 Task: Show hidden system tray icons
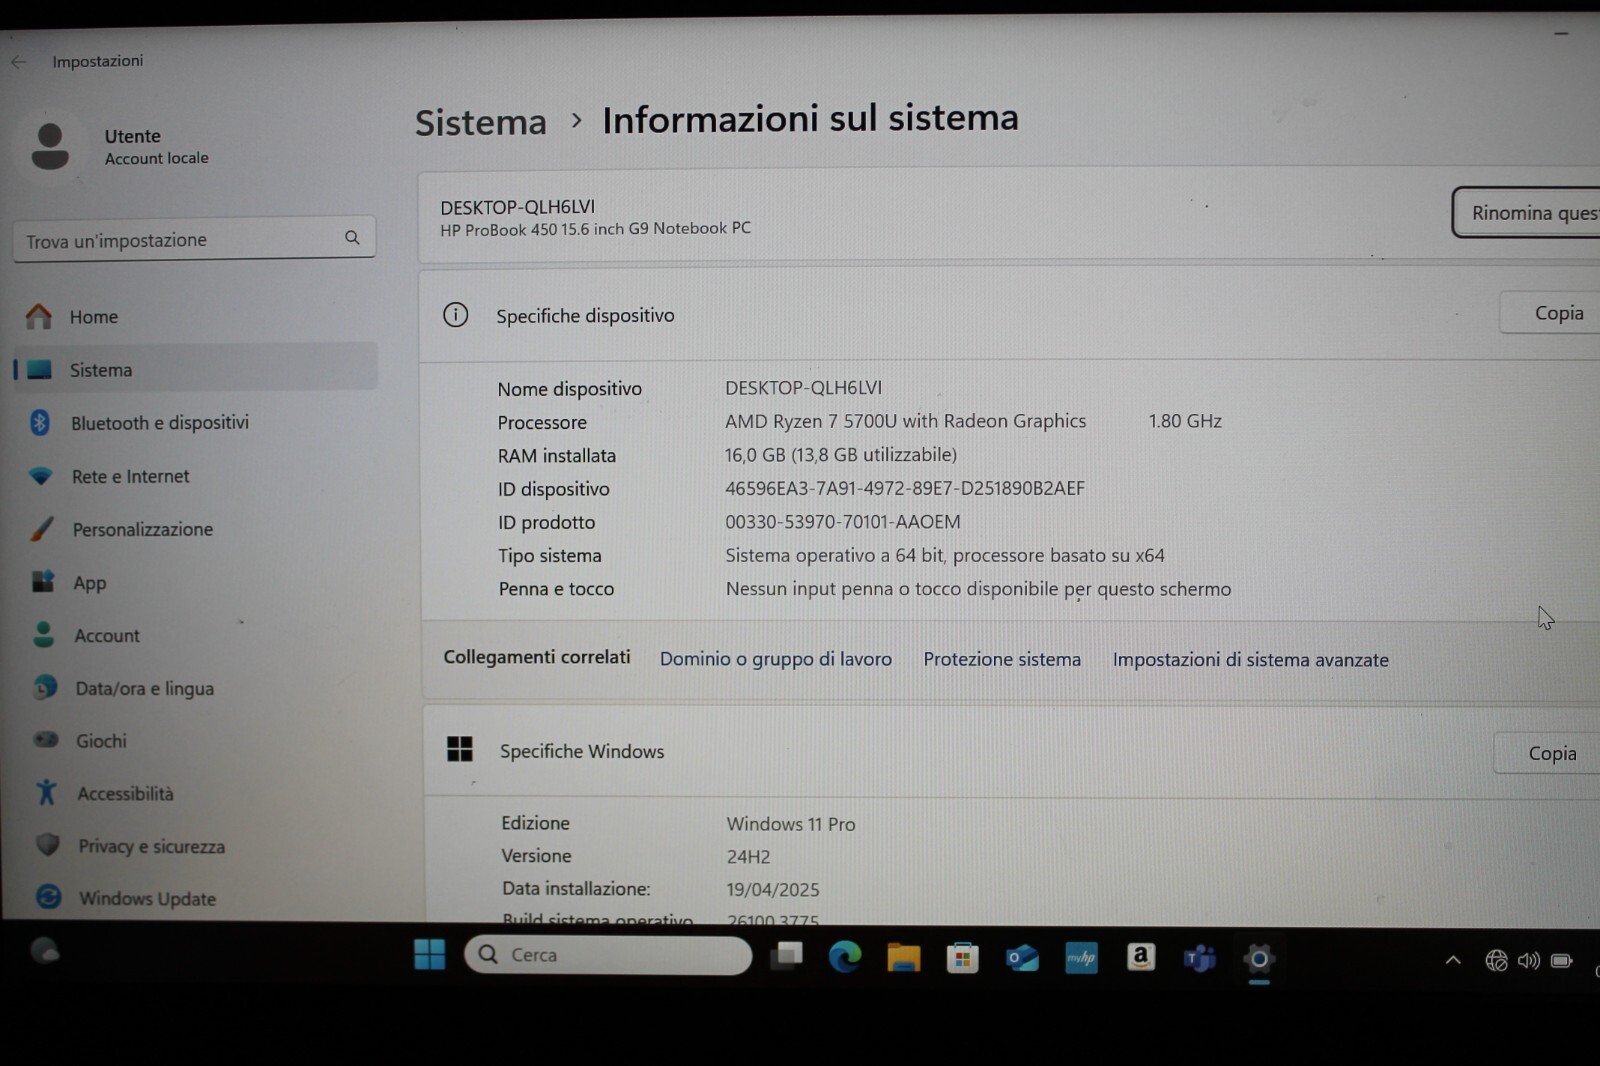[x=1453, y=960]
